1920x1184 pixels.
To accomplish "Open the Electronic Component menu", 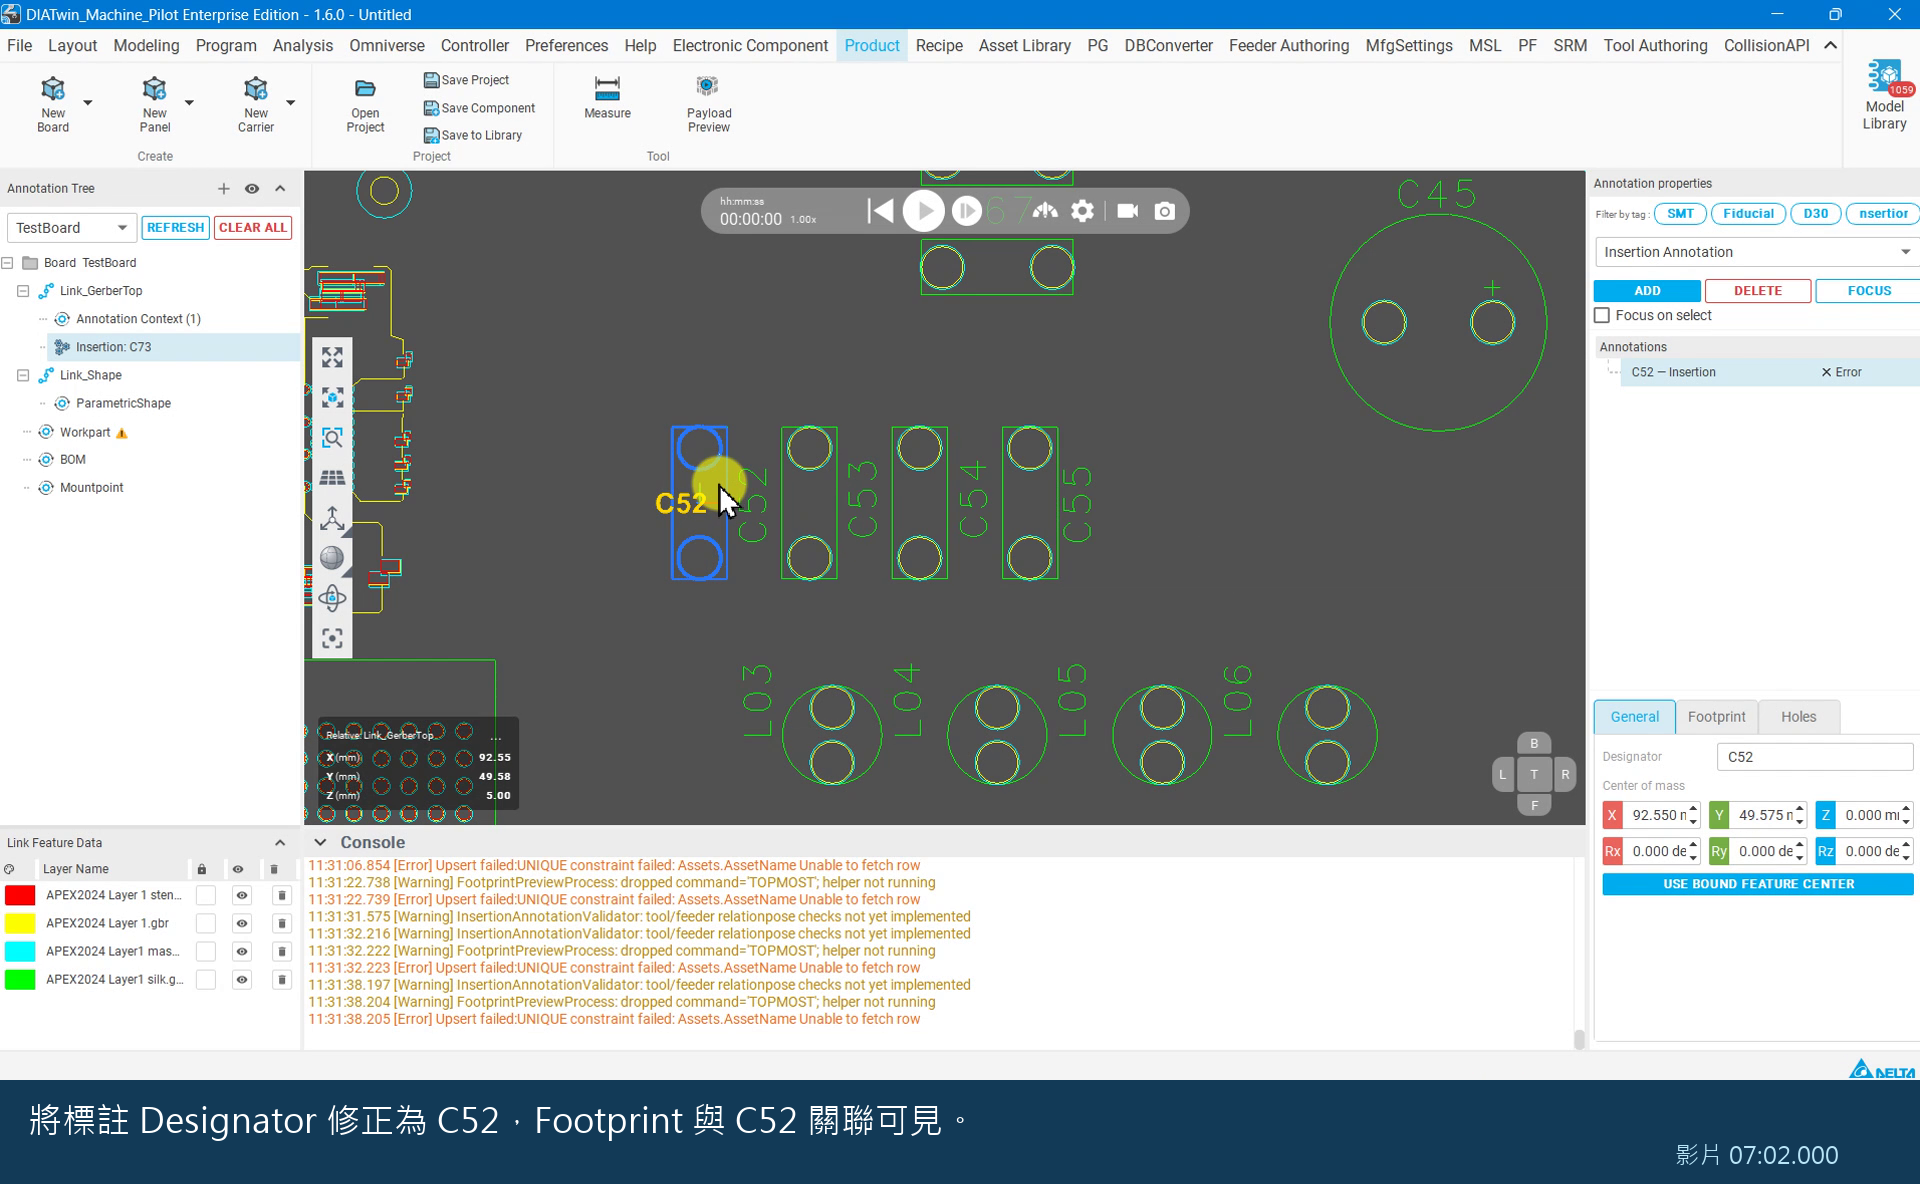I will pyautogui.click(x=750, y=46).
